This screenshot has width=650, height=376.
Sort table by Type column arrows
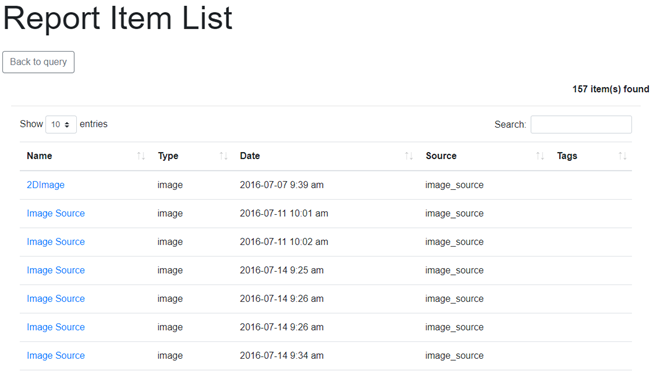coord(223,156)
